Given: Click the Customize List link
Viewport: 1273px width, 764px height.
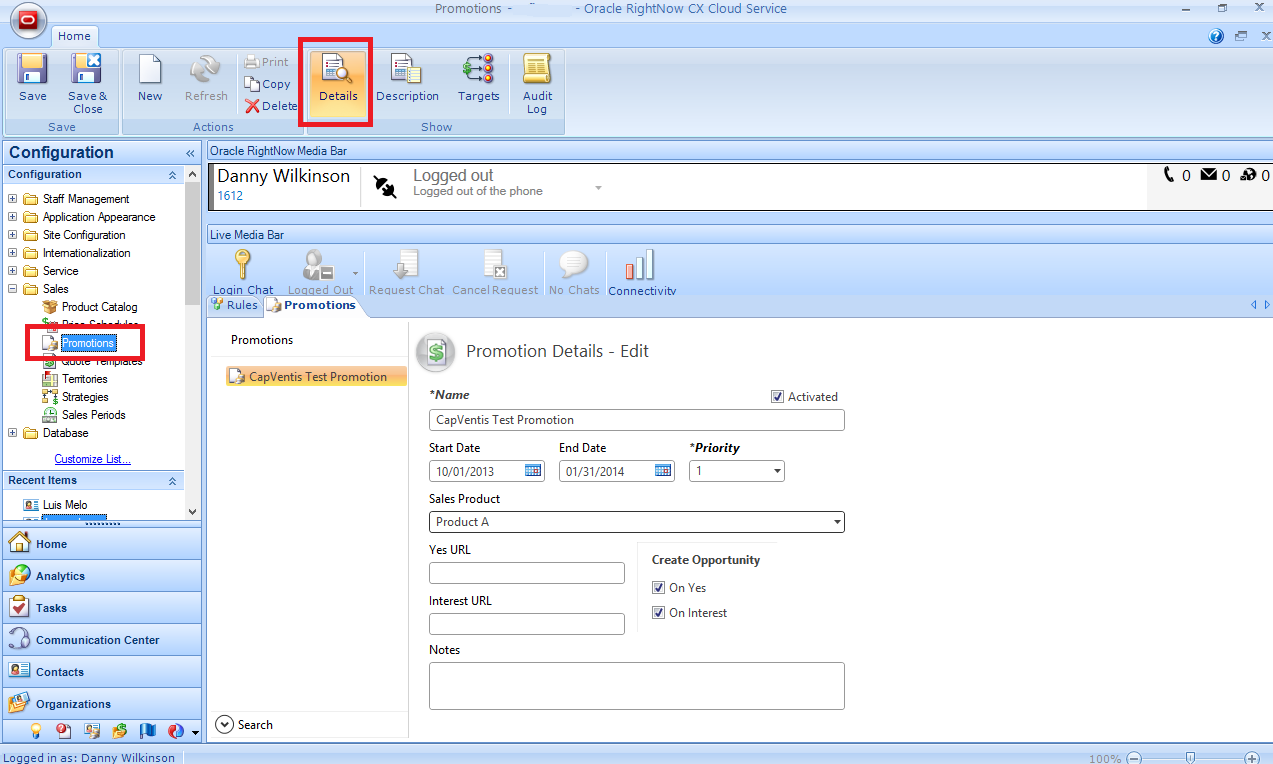Looking at the screenshot, I should tap(92, 459).
